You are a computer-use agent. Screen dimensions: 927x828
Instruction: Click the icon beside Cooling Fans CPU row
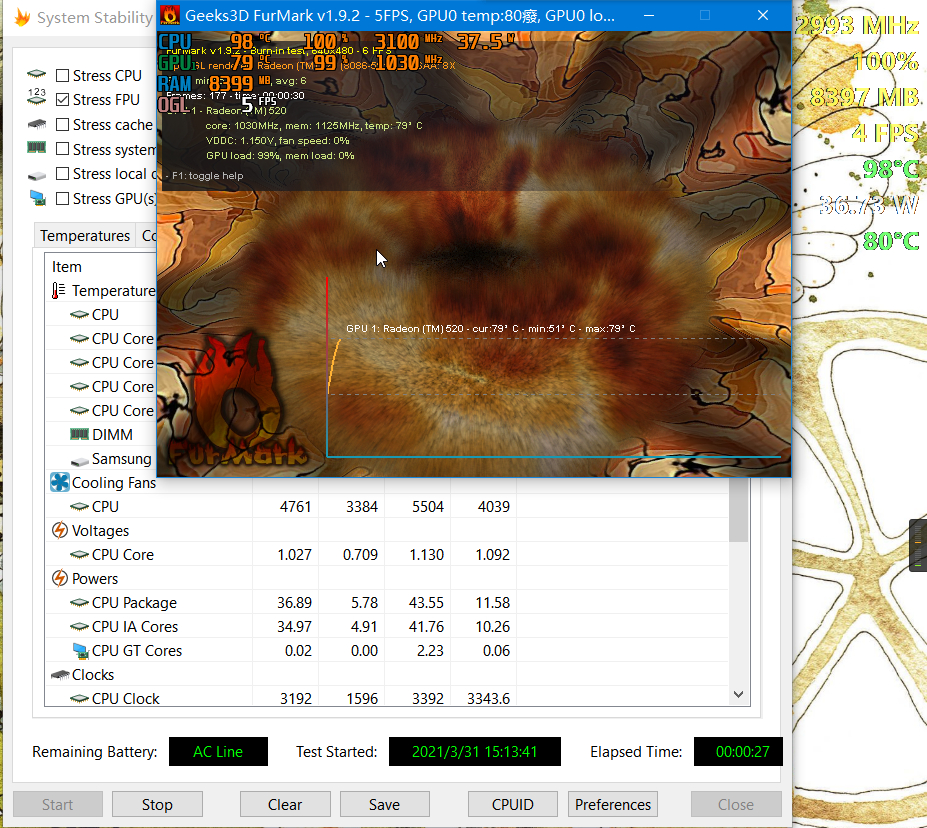click(x=79, y=506)
